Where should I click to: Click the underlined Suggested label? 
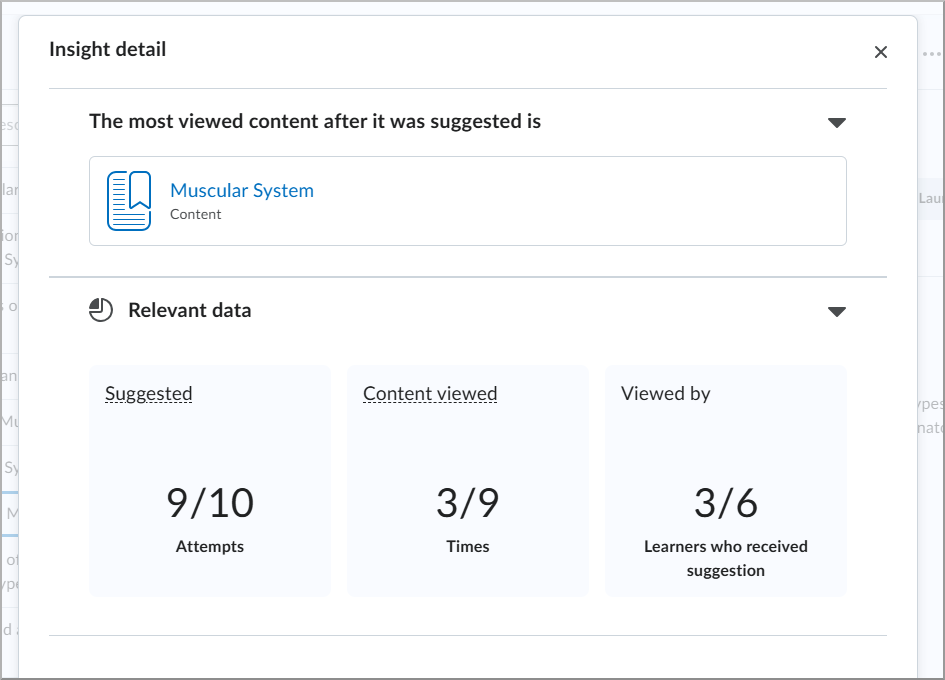(148, 393)
